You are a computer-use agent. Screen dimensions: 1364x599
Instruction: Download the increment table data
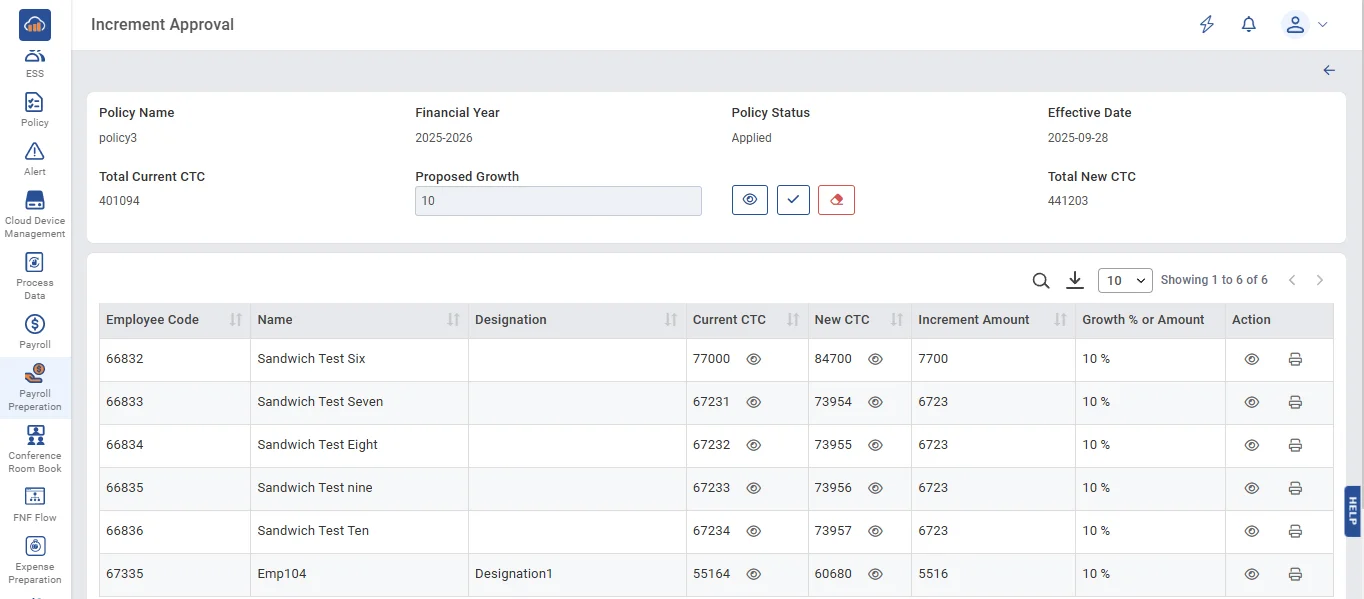tap(1075, 281)
